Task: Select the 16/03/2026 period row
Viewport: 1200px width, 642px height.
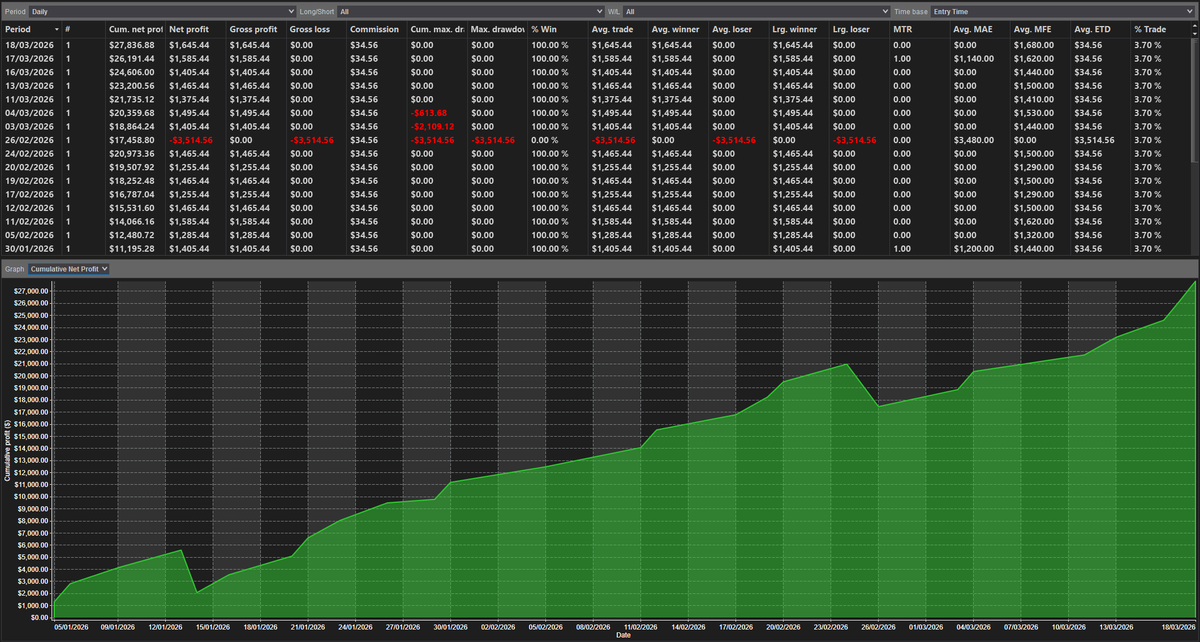Action: pyautogui.click(x=596, y=72)
